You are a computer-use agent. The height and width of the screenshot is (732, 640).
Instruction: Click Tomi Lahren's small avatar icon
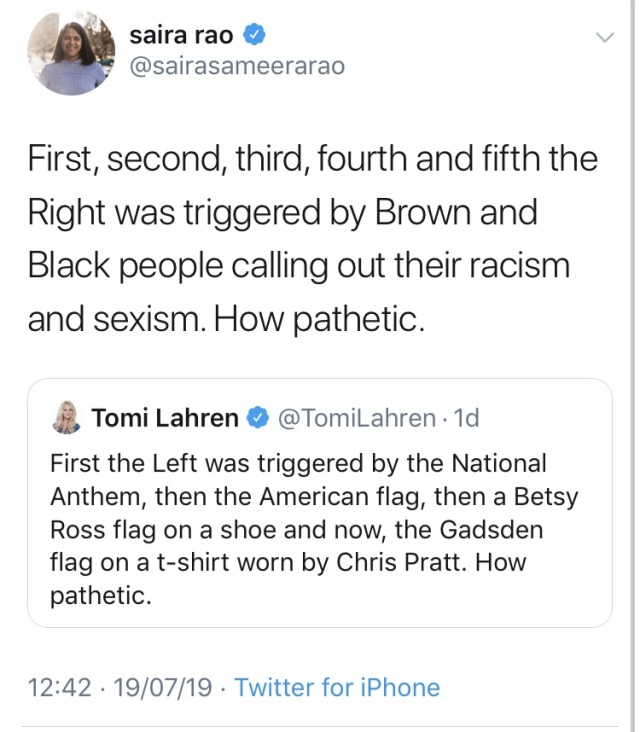coord(66,418)
